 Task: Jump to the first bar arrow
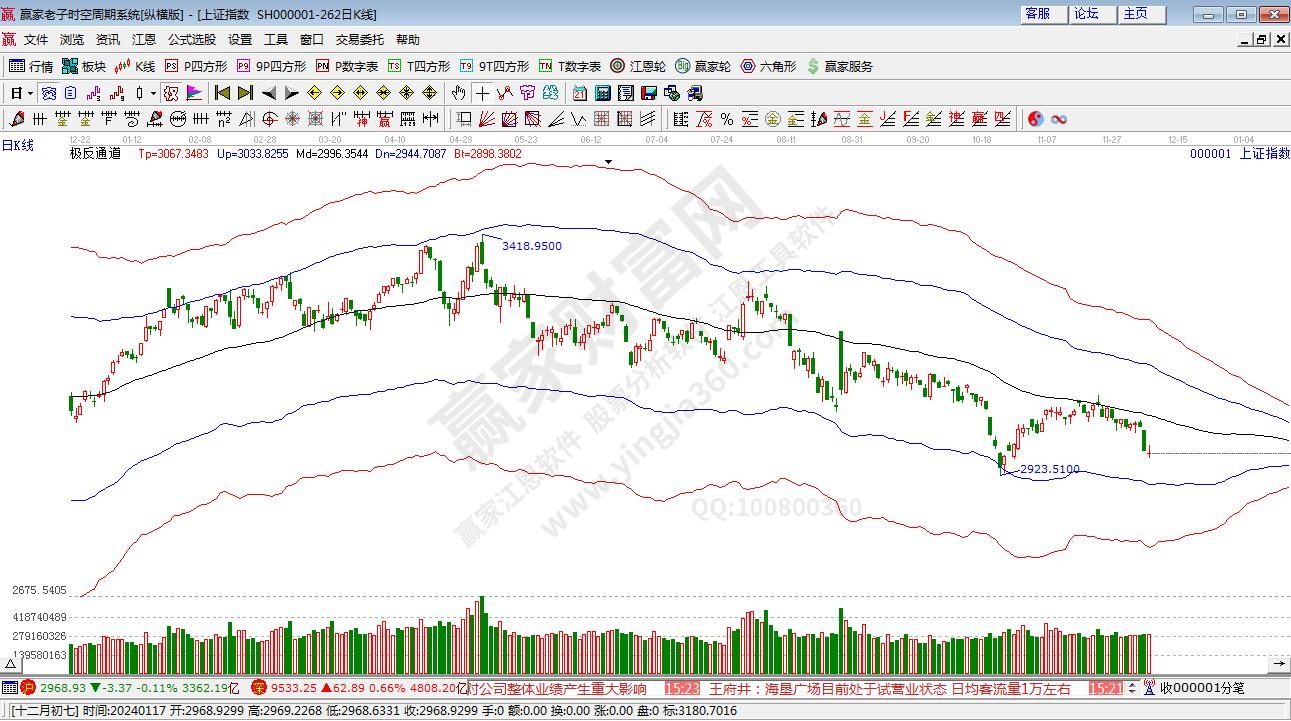(x=222, y=93)
